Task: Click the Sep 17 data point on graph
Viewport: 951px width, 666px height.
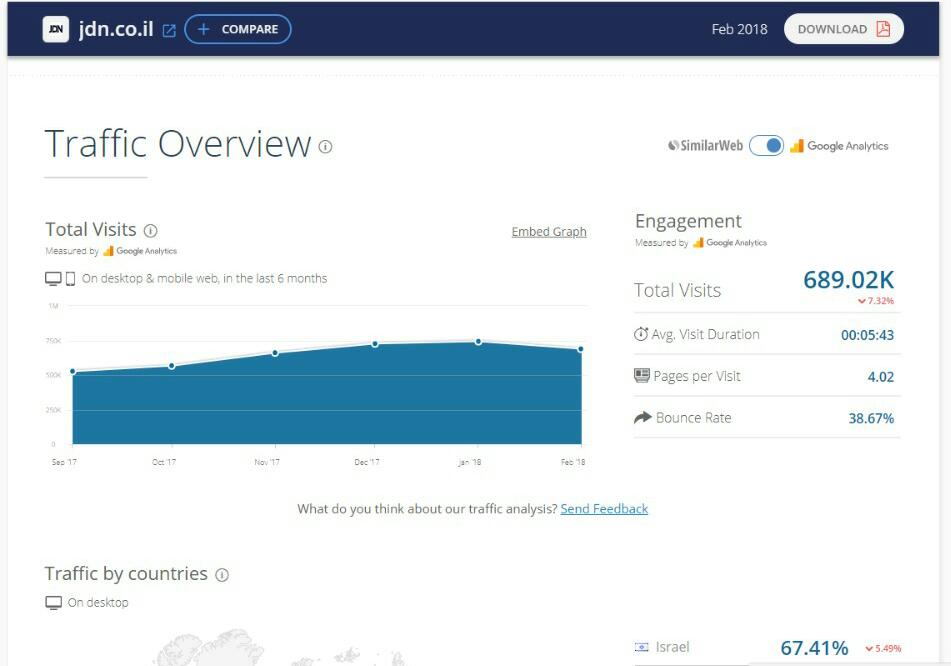Action: tap(73, 371)
